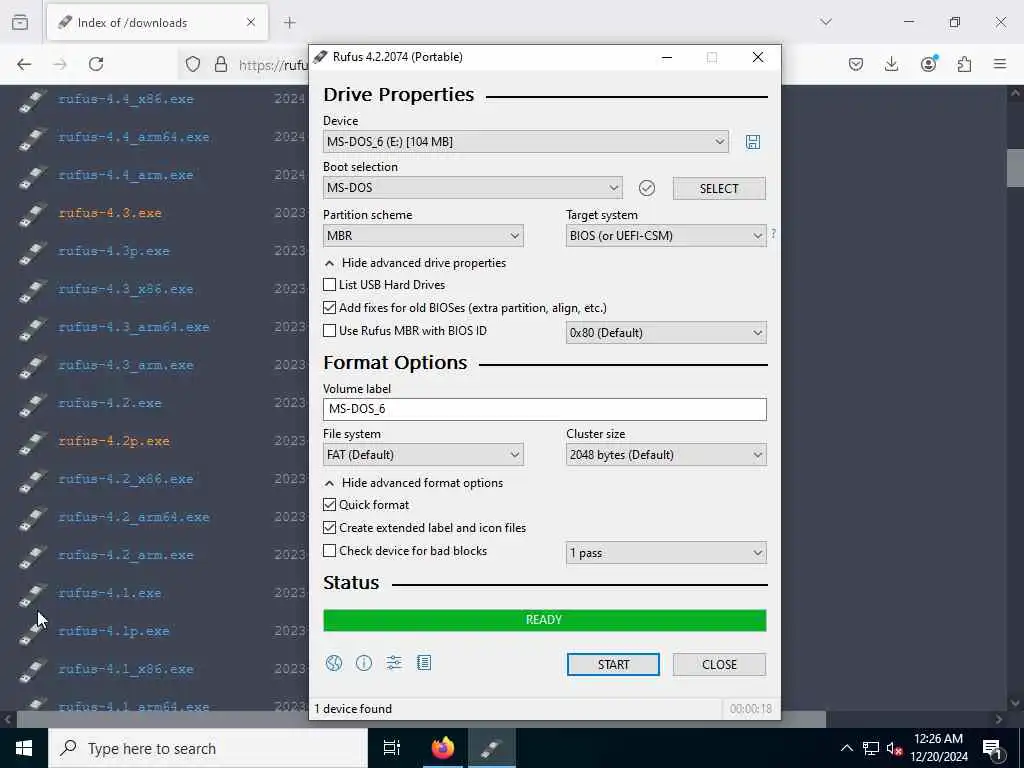
Task: Click the Windows Start button
Action: coord(24,748)
